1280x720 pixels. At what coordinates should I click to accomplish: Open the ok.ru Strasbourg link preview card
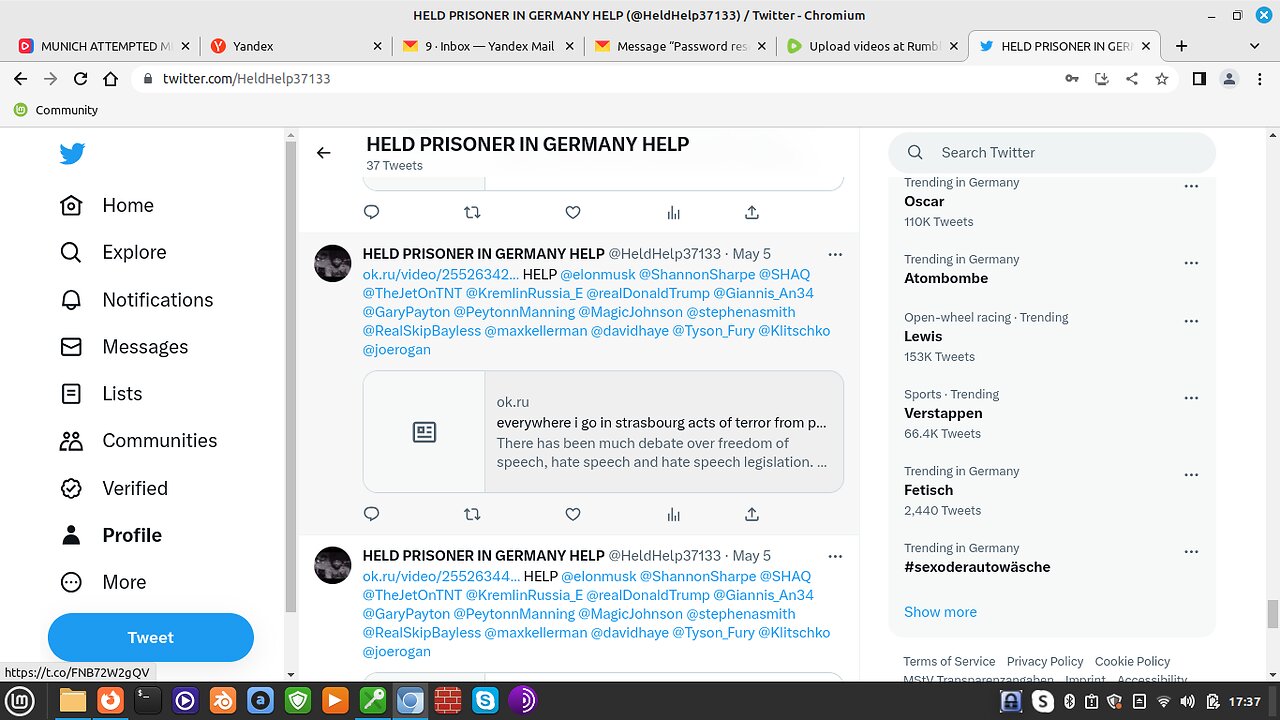(603, 432)
